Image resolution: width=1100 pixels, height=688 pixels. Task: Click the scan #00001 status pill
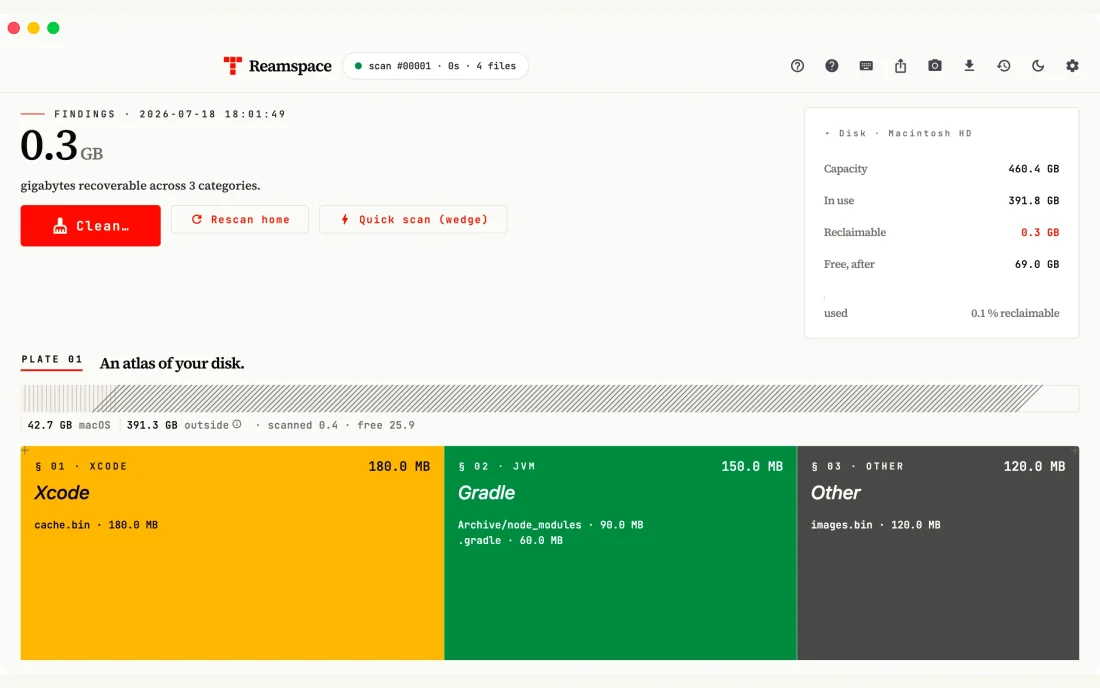(435, 66)
